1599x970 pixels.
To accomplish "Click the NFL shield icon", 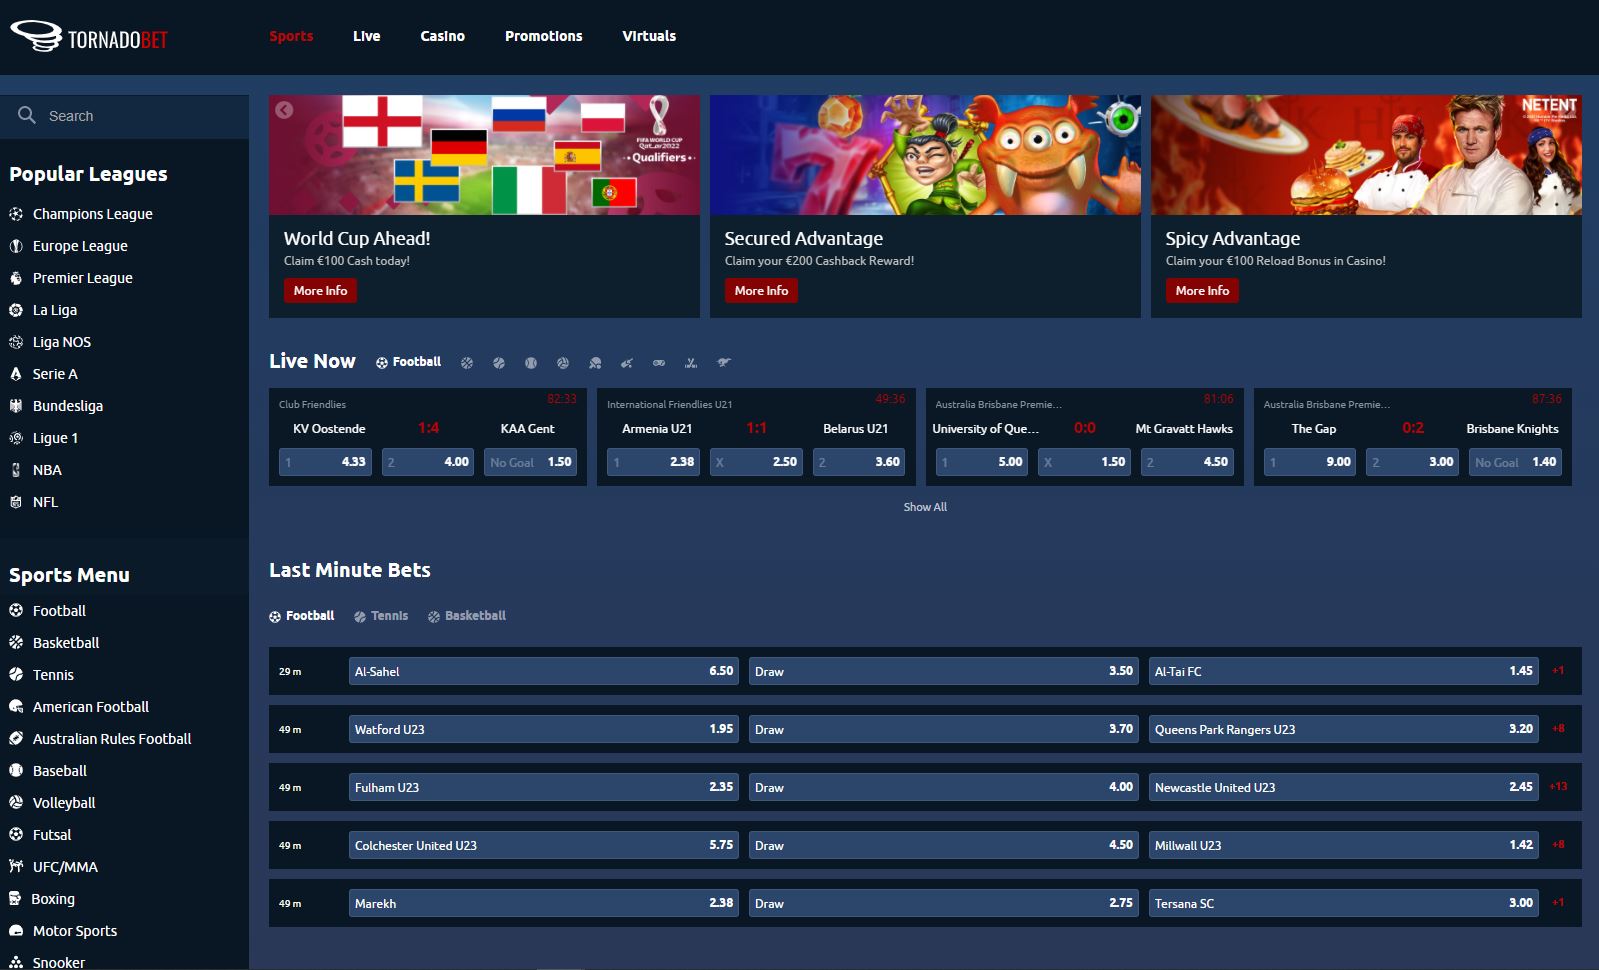I will (x=16, y=502).
